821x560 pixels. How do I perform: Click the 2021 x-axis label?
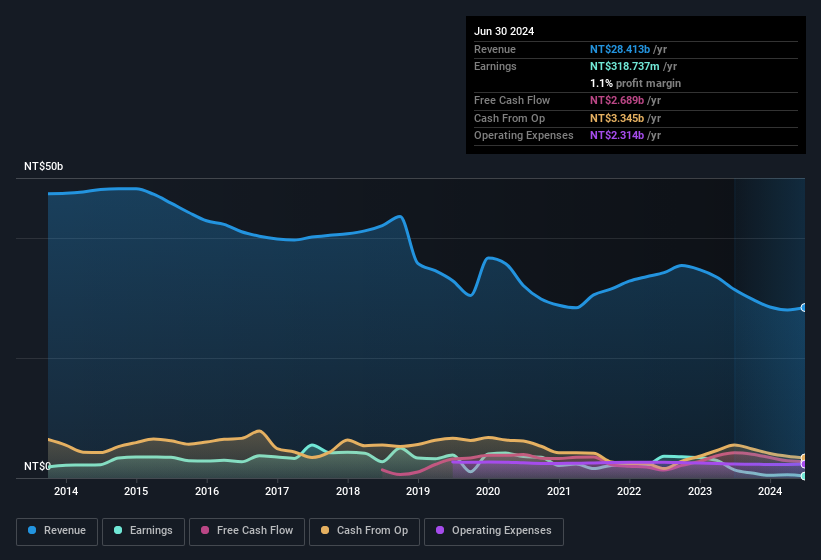(x=559, y=491)
